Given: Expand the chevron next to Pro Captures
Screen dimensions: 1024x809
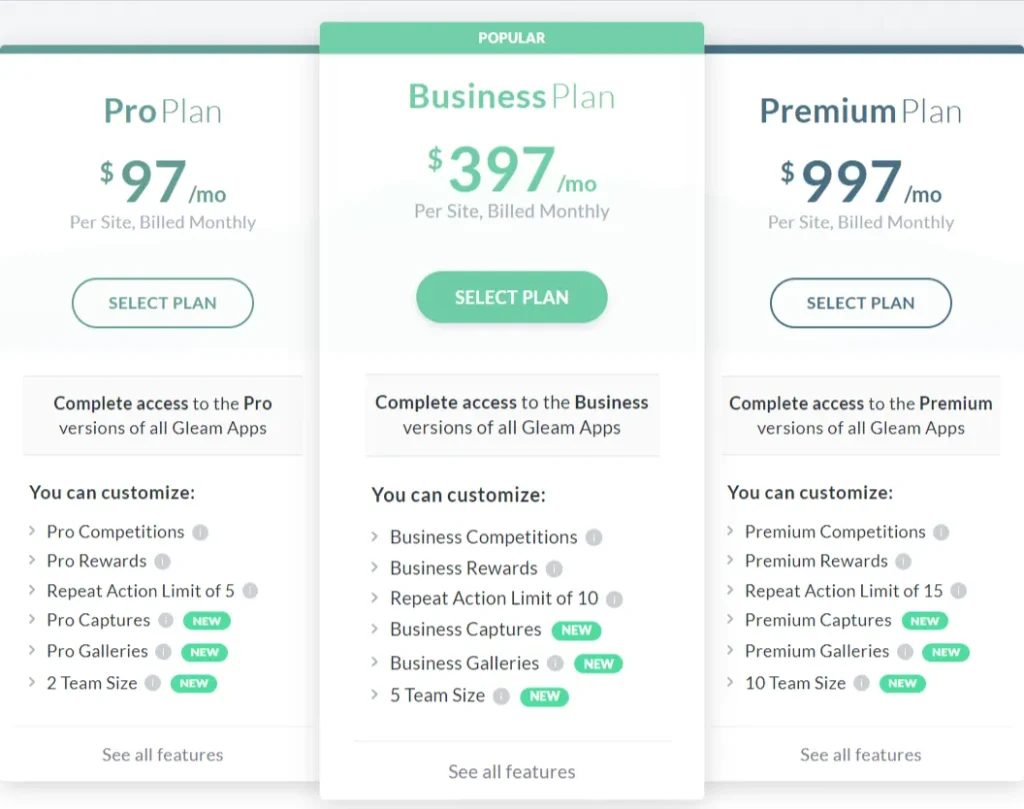Looking at the screenshot, I should 32,620.
